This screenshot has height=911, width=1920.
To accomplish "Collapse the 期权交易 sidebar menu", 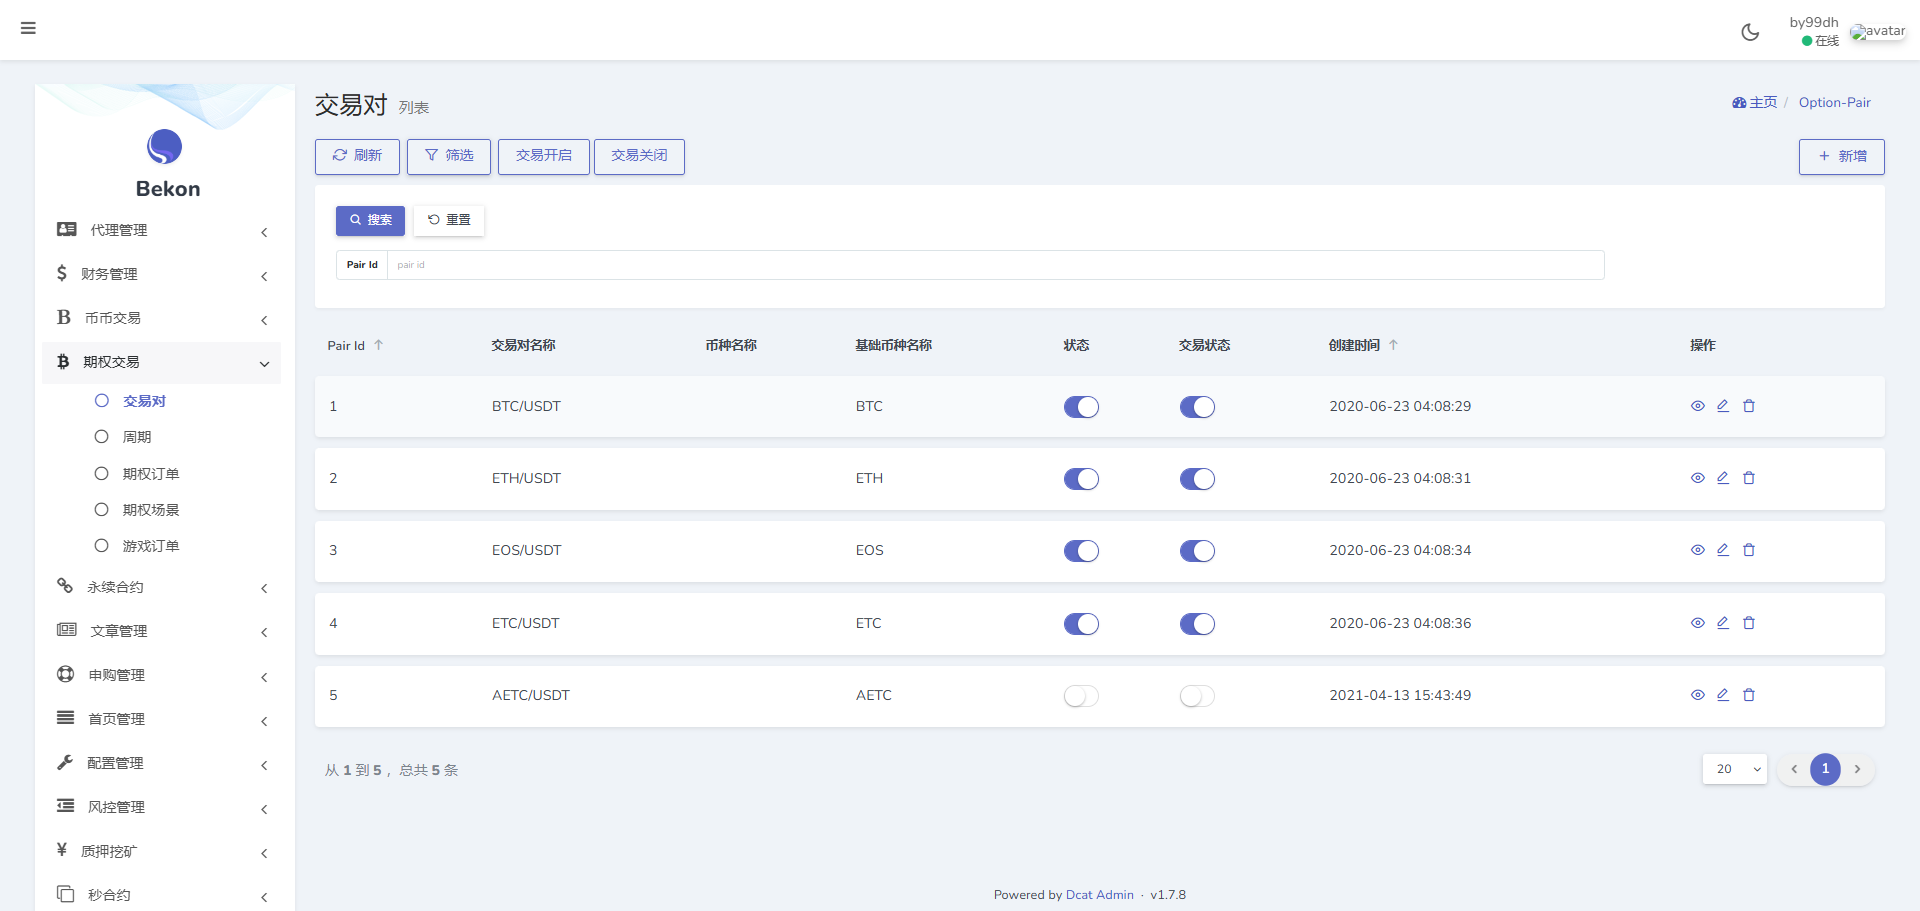I will point(160,362).
